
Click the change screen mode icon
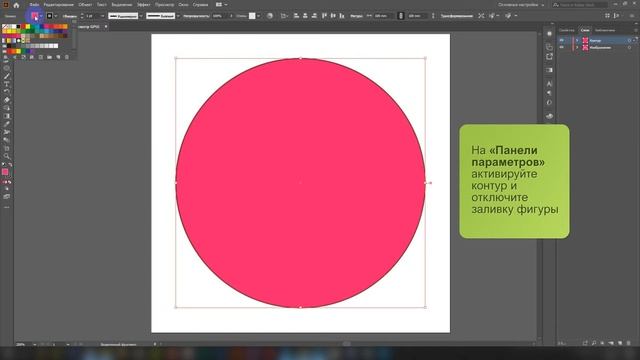coord(7,196)
